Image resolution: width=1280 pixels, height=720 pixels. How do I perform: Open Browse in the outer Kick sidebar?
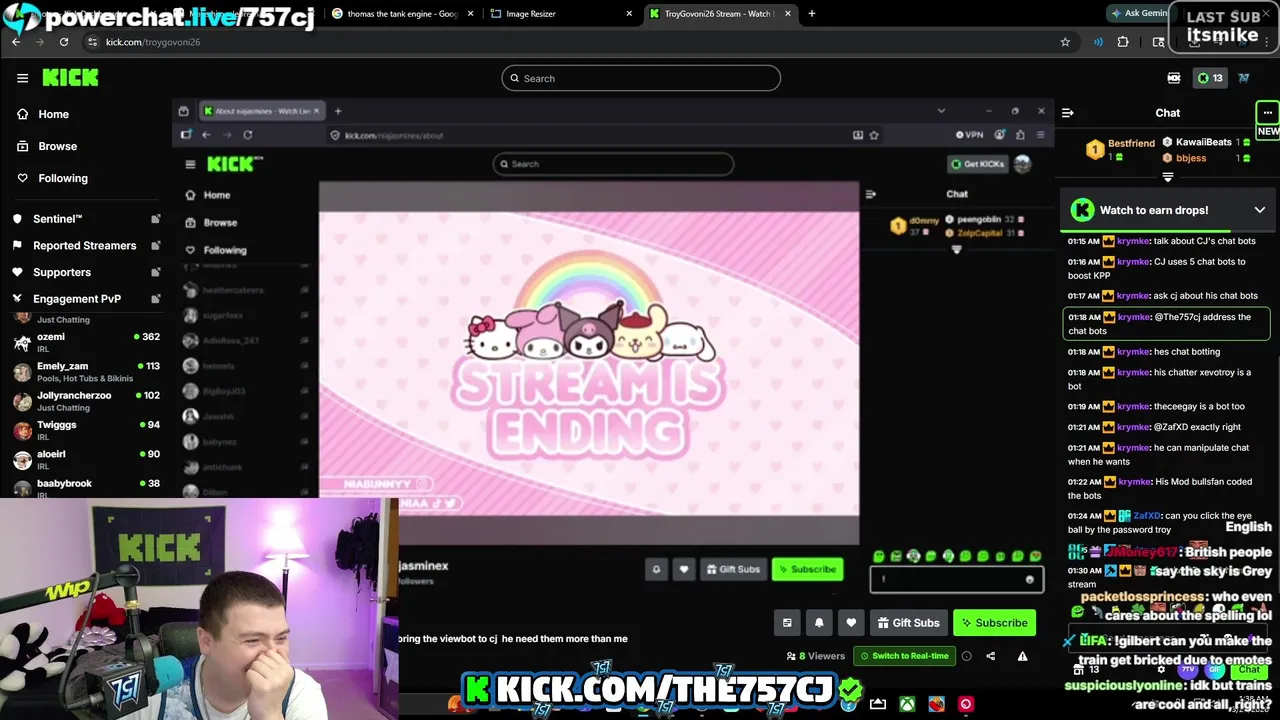[x=47, y=146]
